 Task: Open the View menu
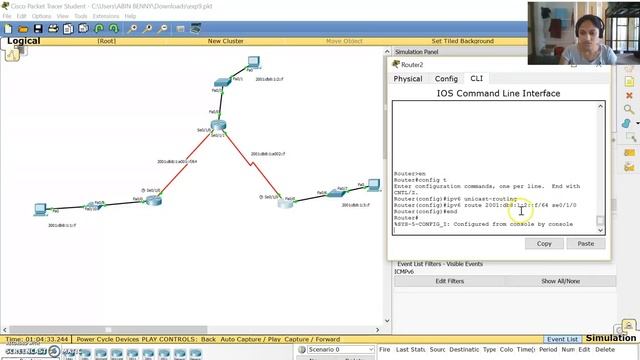tap(62, 16)
